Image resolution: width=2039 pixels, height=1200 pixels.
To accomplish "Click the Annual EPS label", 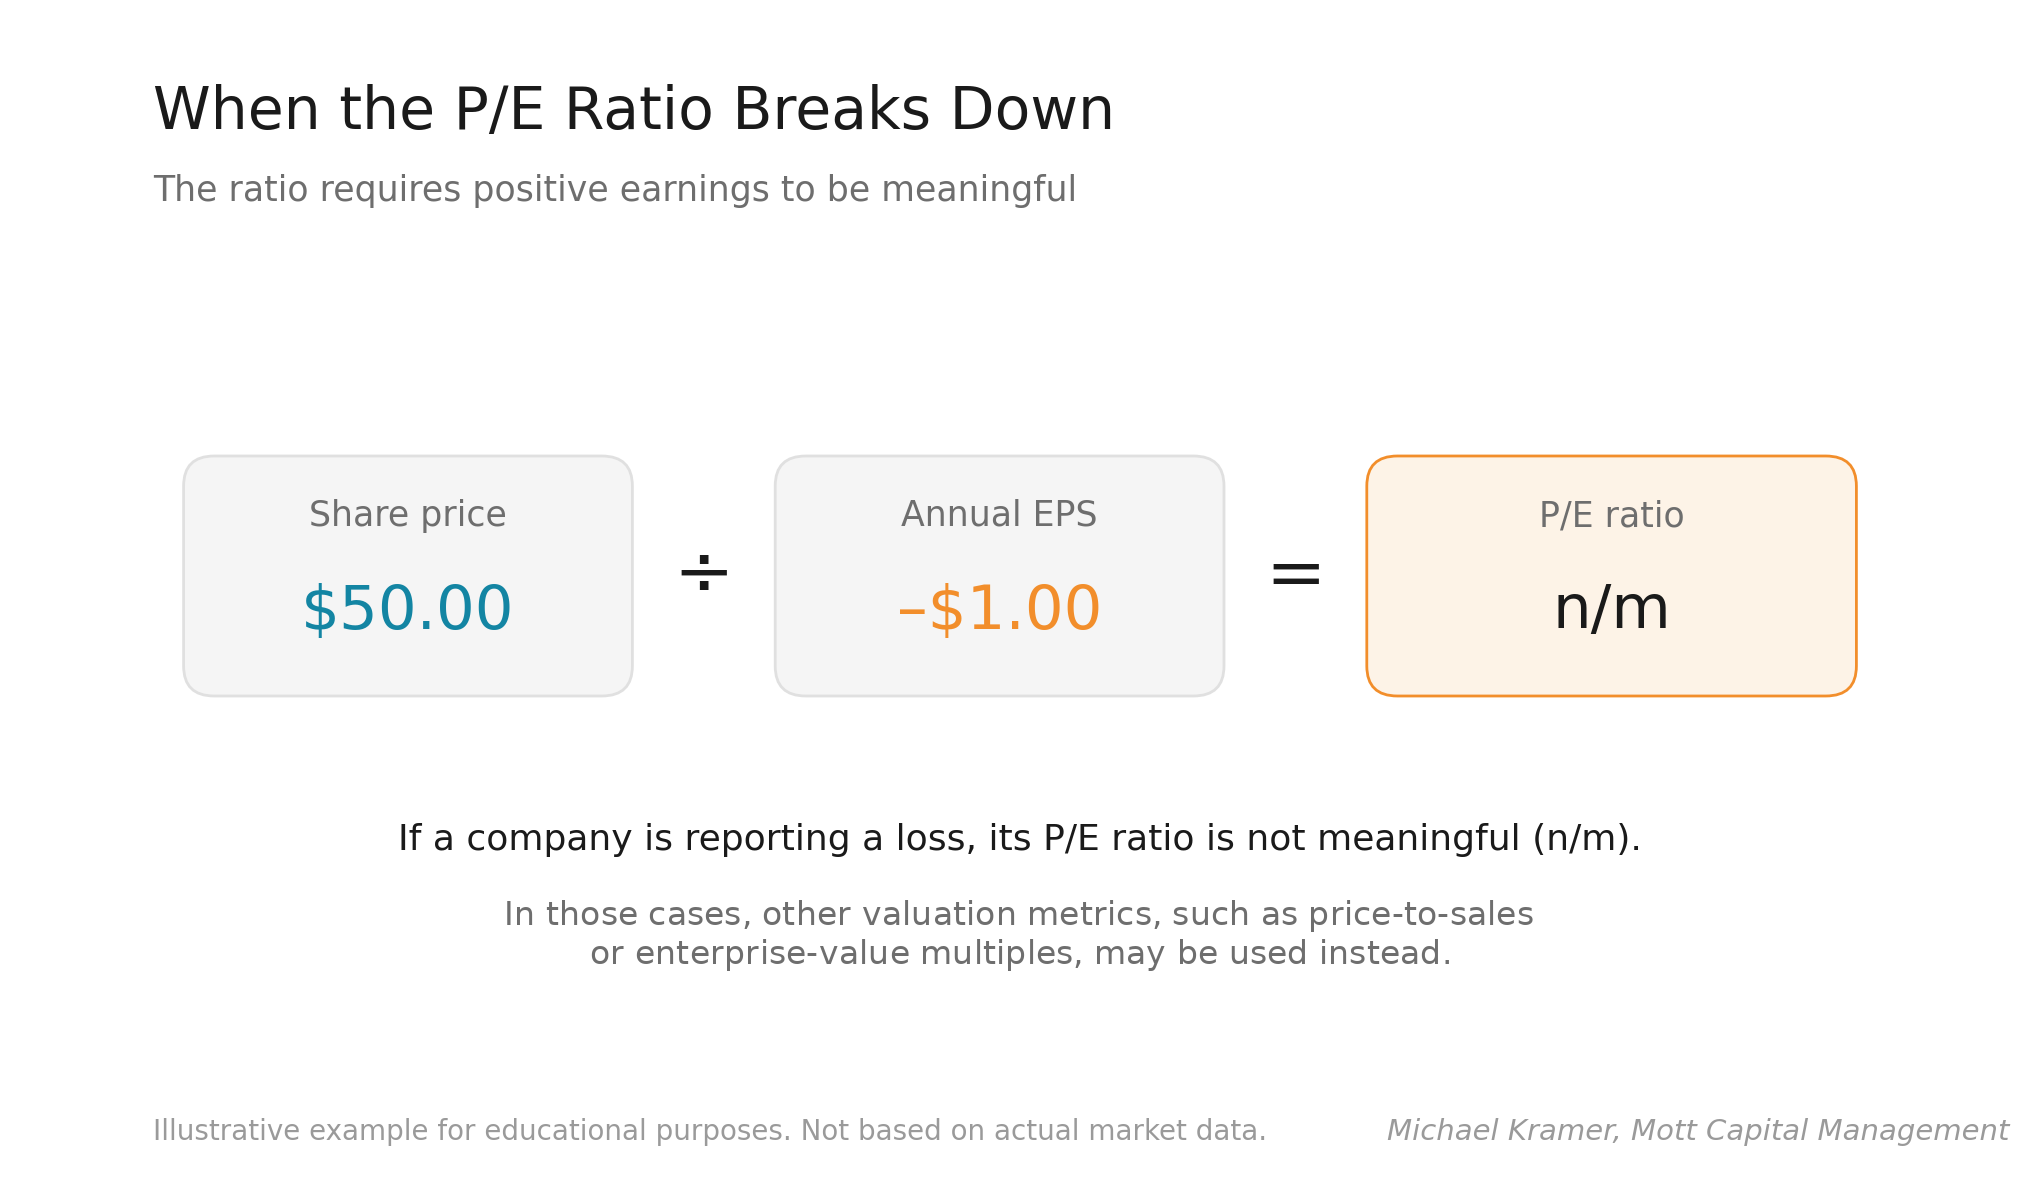I will point(999,515).
